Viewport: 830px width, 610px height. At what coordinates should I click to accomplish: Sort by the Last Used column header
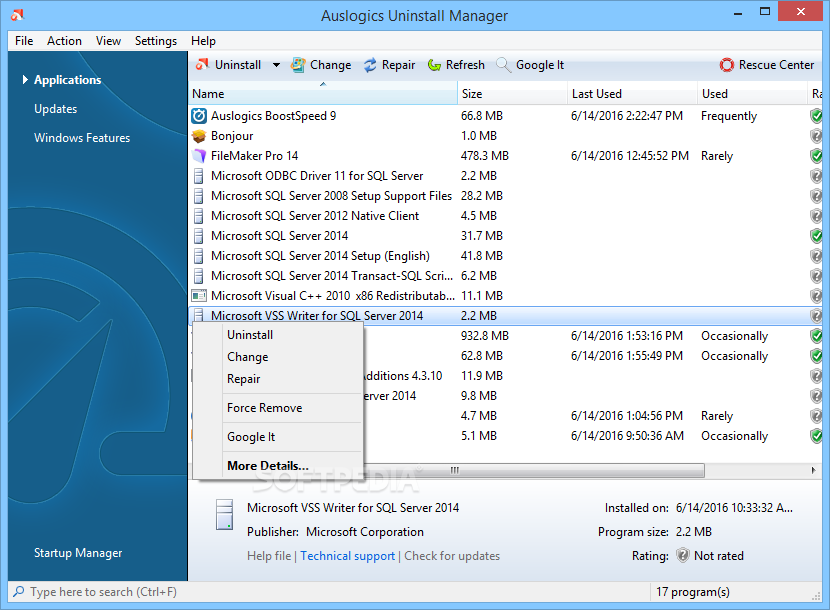click(x=633, y=94)
